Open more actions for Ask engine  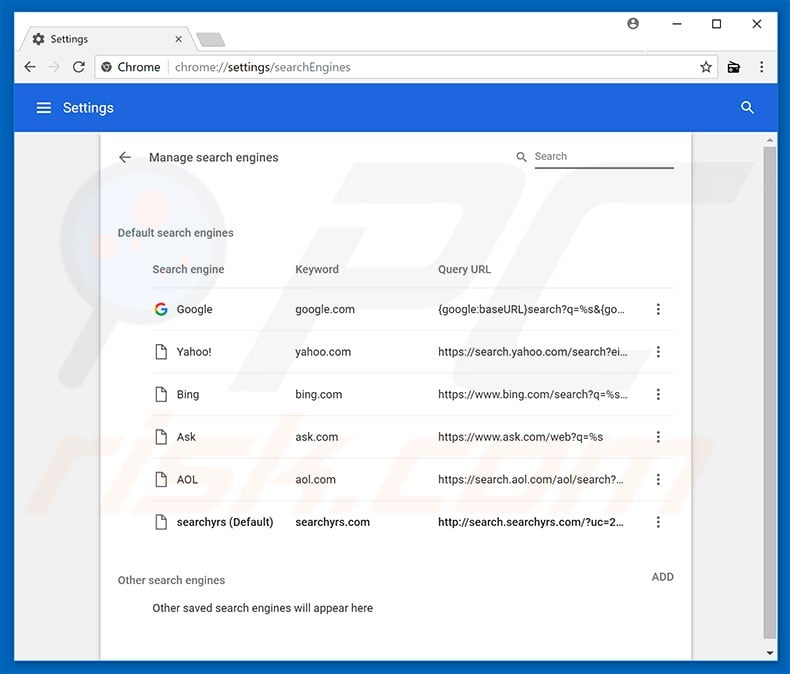click(x=658, y=437)
